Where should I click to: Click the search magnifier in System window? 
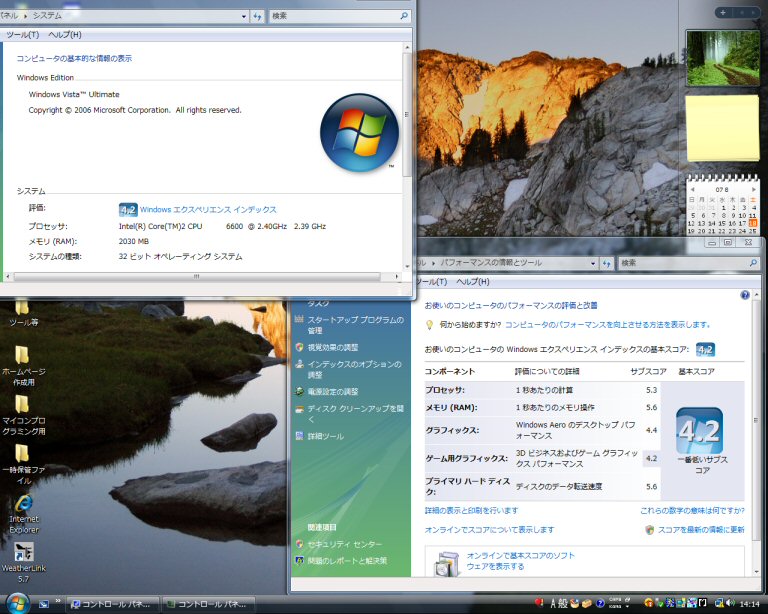(404, 16)
